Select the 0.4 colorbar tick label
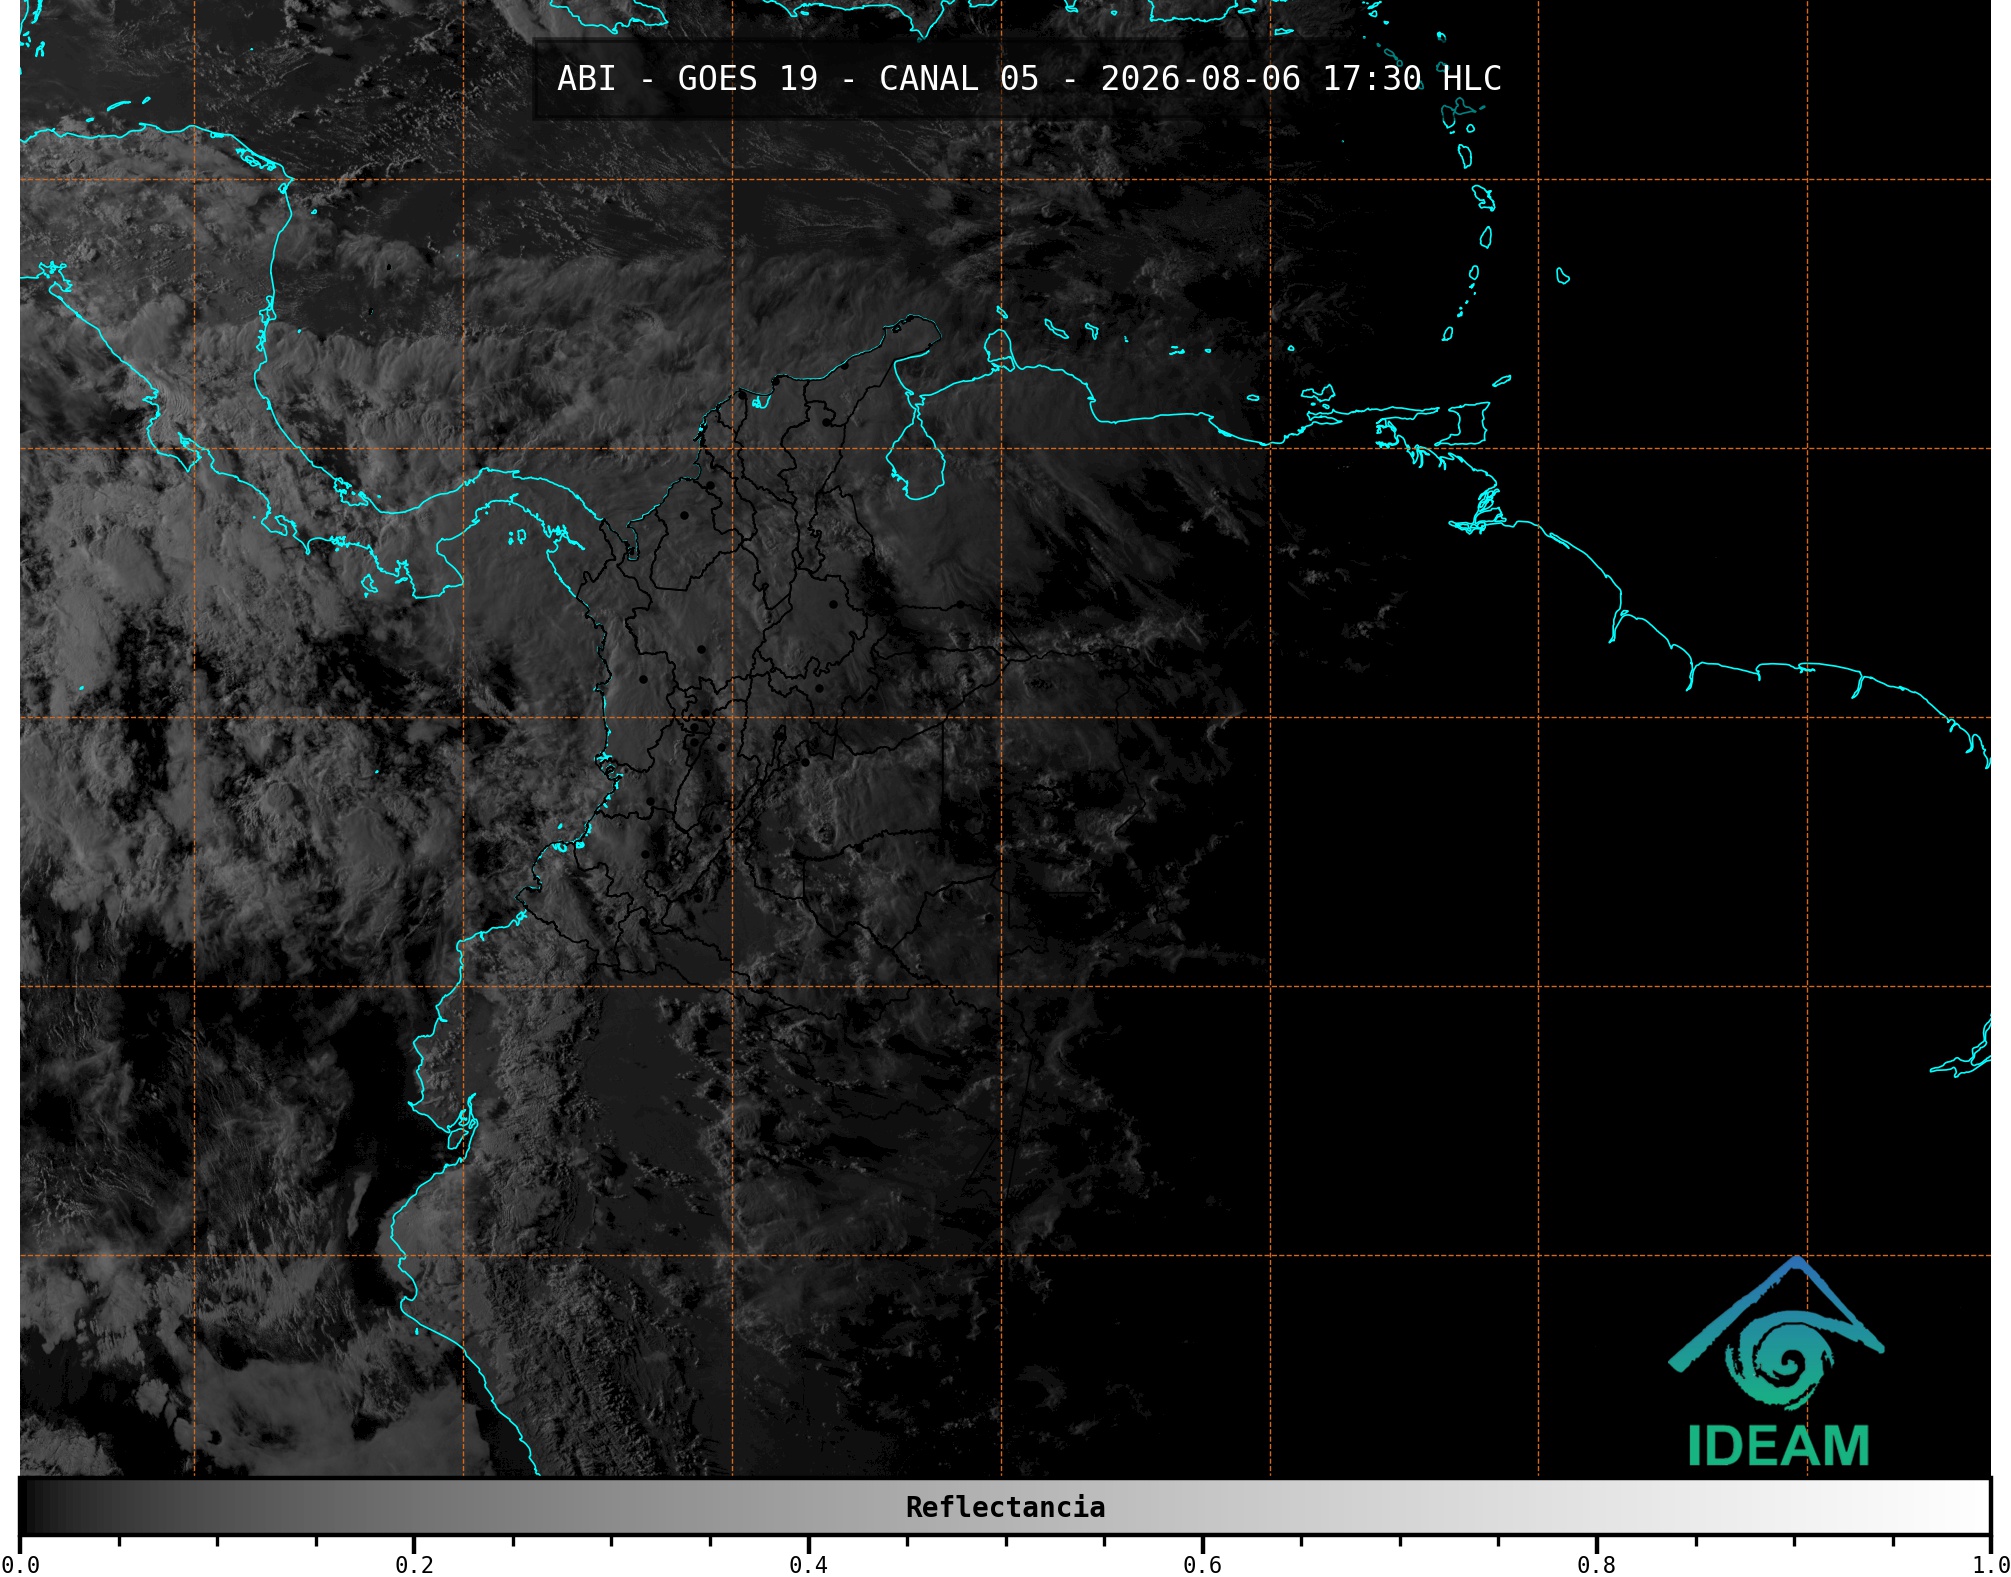The width and height of the screenshot is (2011, 1577). point(808,1564)
